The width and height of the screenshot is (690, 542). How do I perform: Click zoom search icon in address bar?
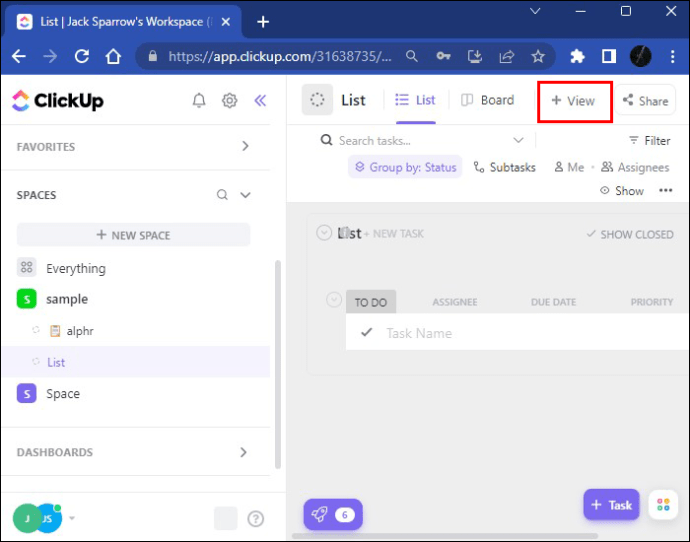[x=411, y=56]
